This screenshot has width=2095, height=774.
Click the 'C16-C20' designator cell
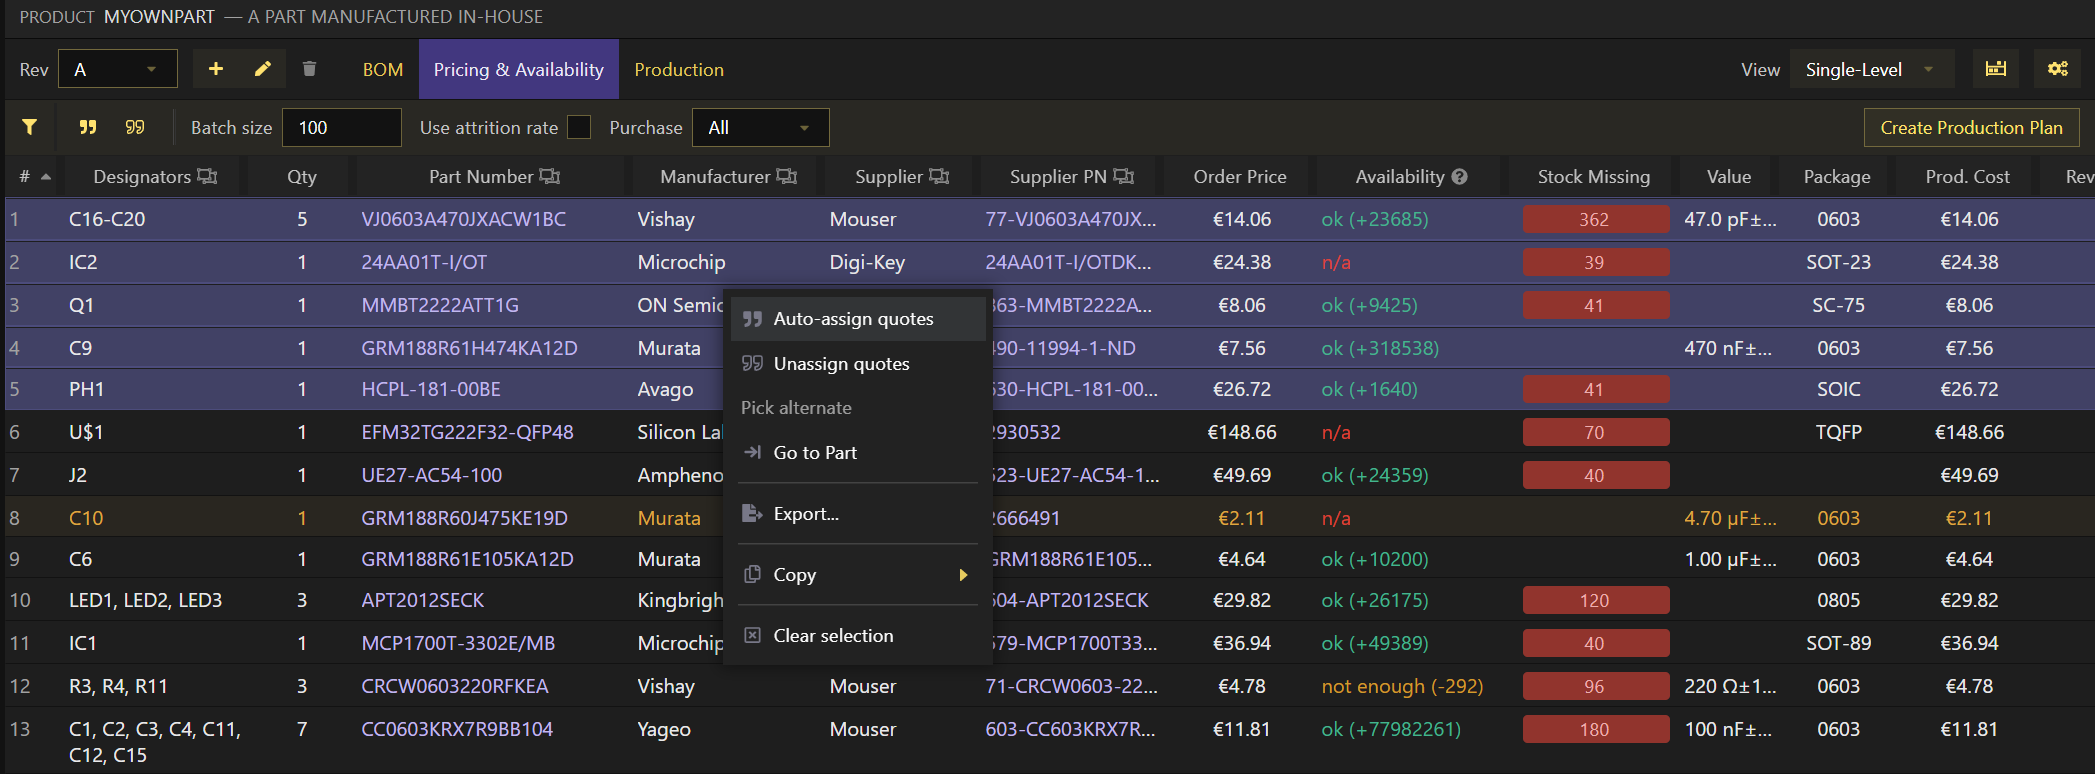tap(107, 219)
